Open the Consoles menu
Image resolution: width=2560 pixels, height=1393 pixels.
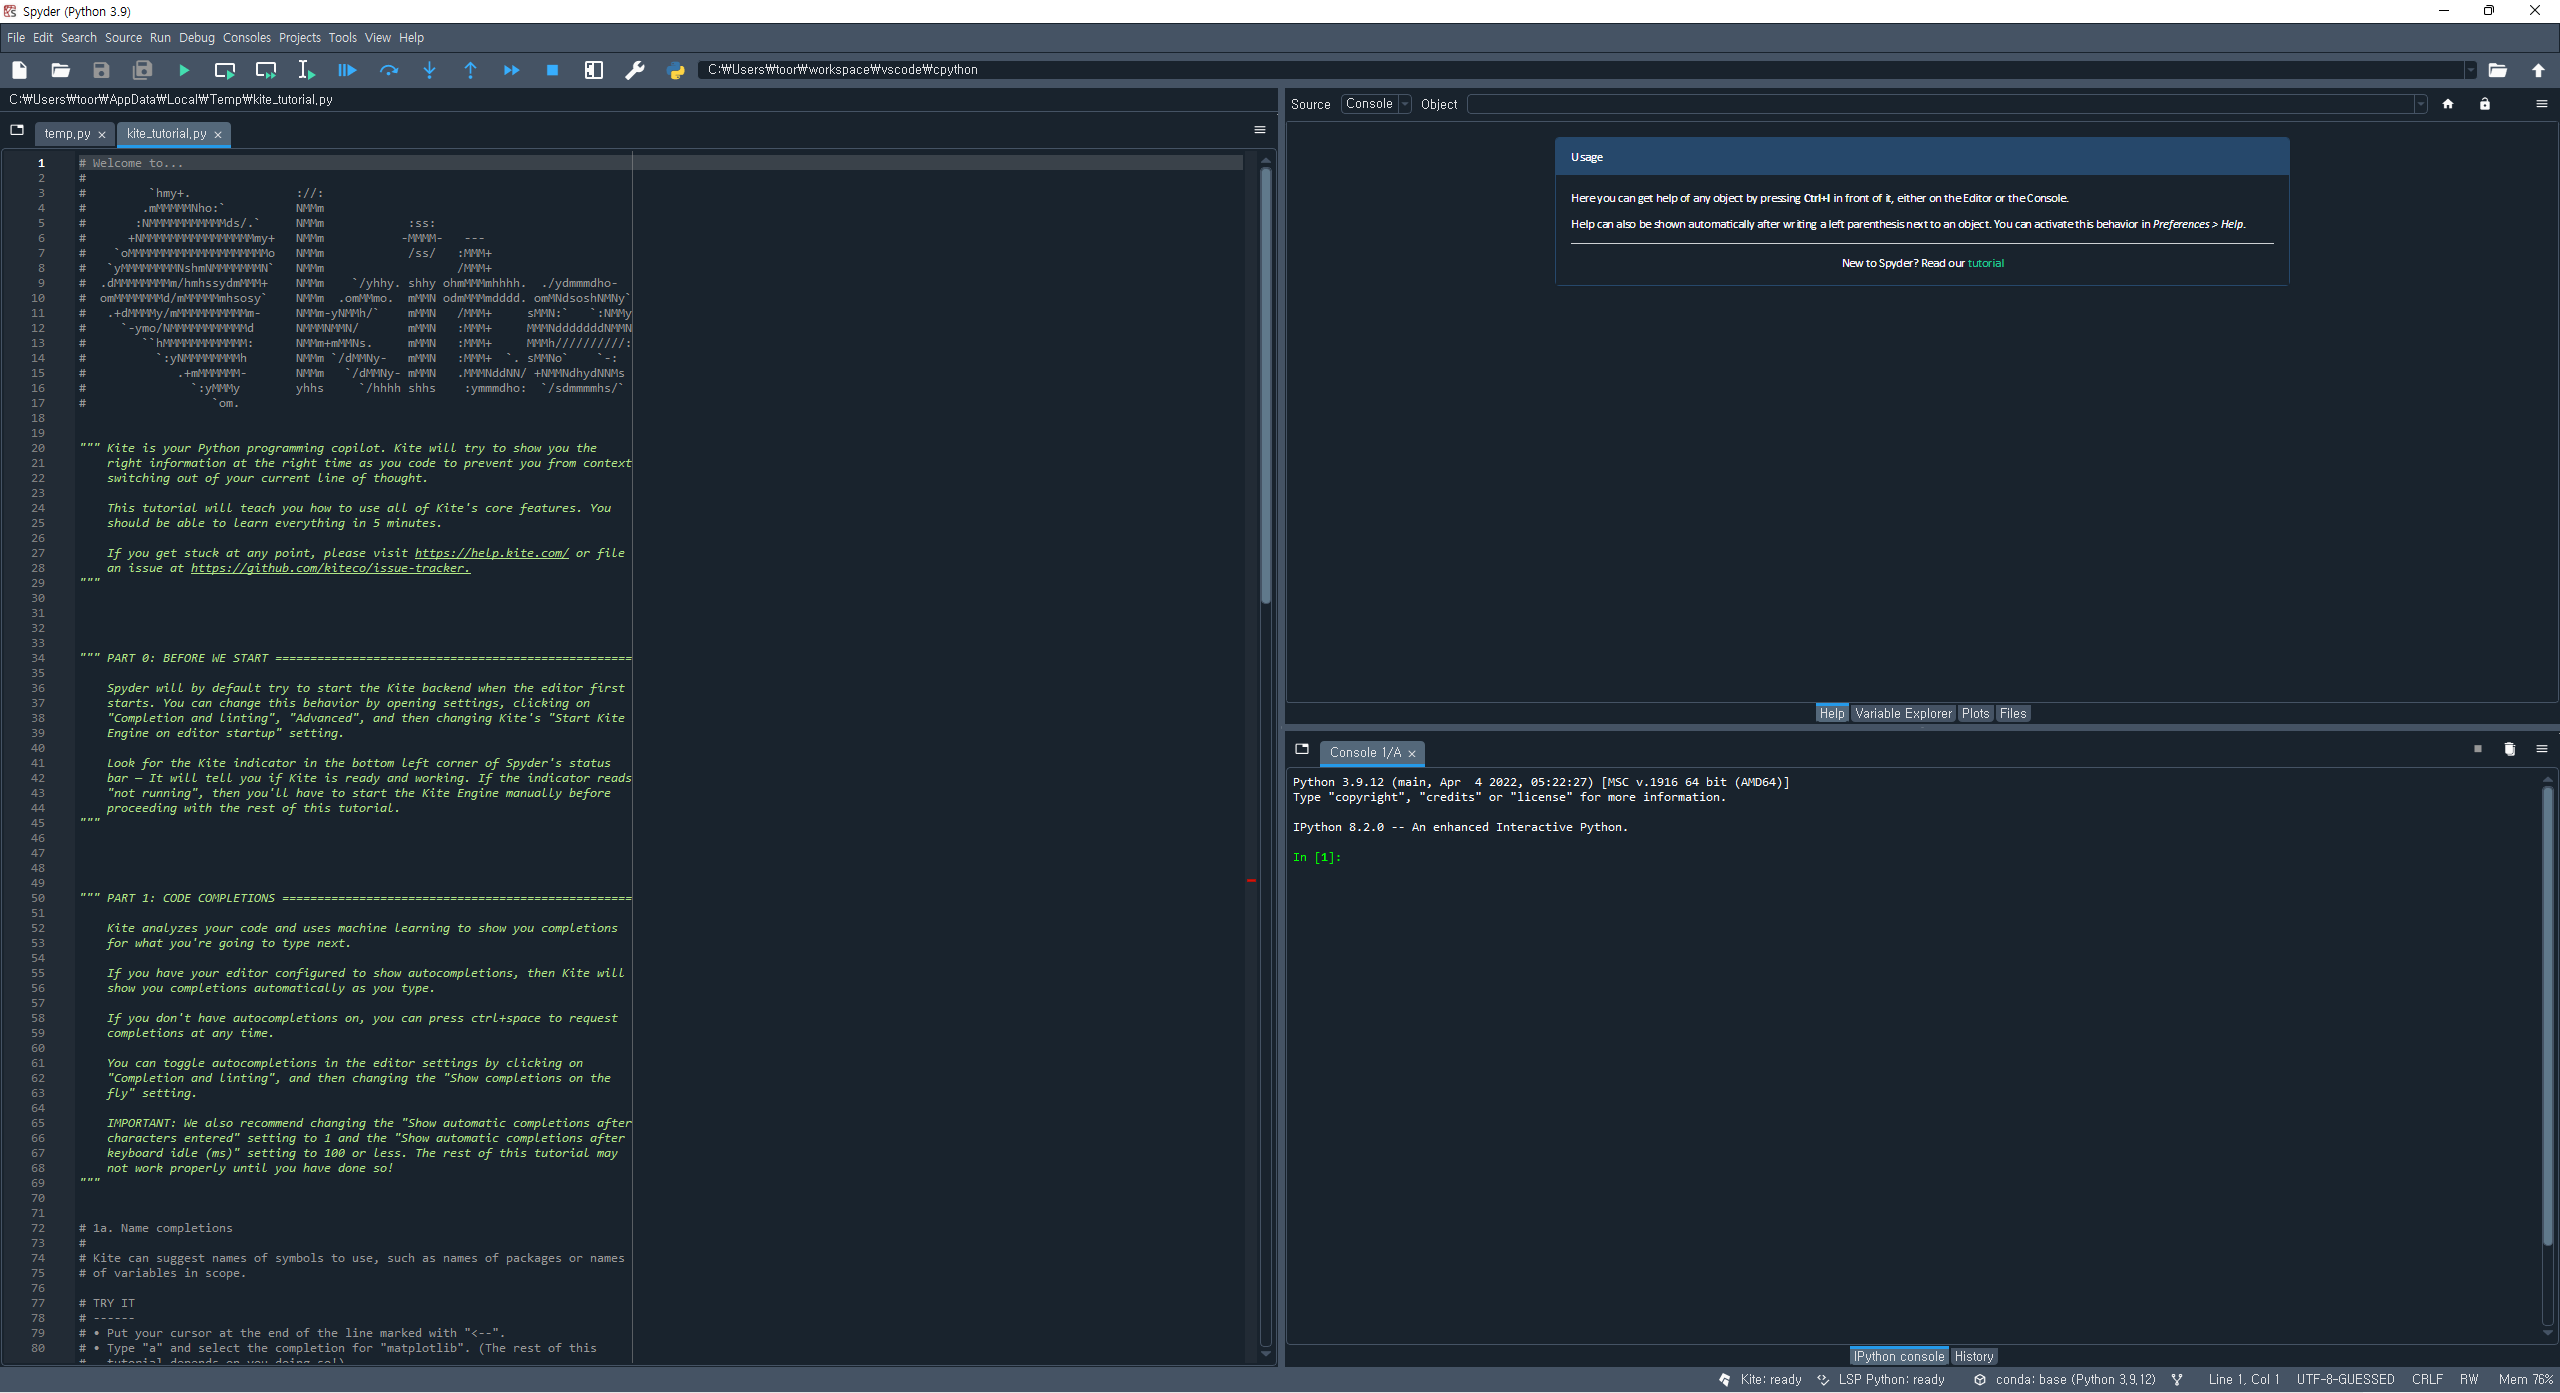click(246, 38)
